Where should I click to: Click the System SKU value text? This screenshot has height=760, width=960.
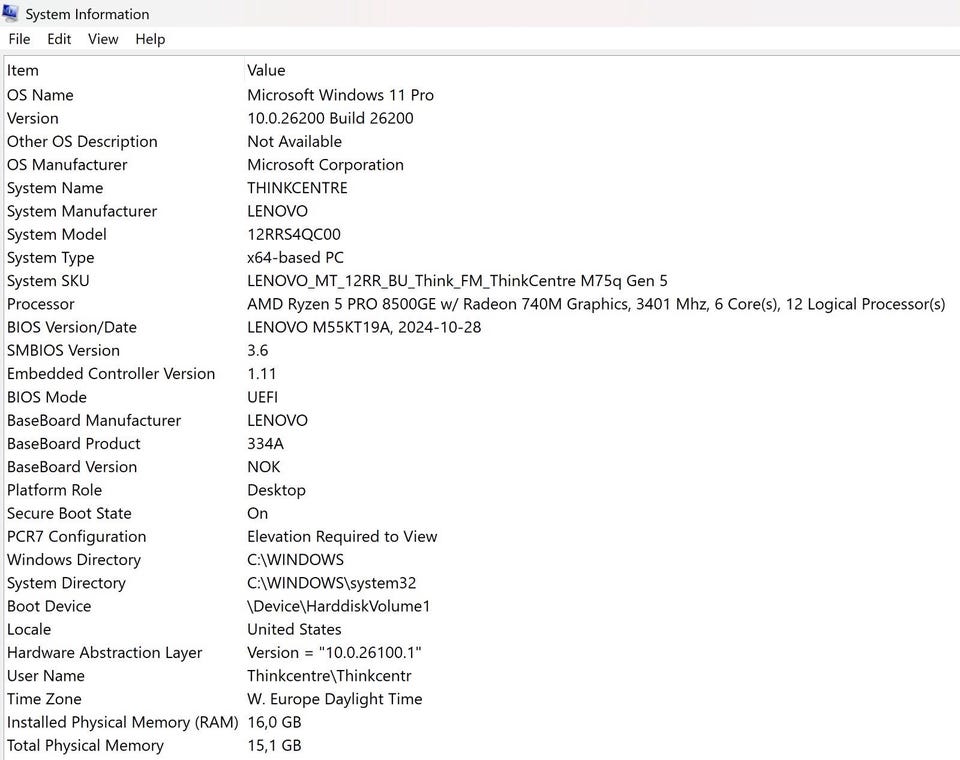tap(457, 281)
